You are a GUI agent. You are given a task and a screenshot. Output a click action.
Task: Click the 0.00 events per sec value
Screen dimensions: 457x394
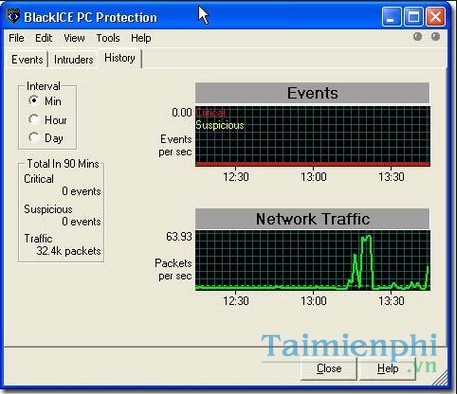tap(182, 113)
